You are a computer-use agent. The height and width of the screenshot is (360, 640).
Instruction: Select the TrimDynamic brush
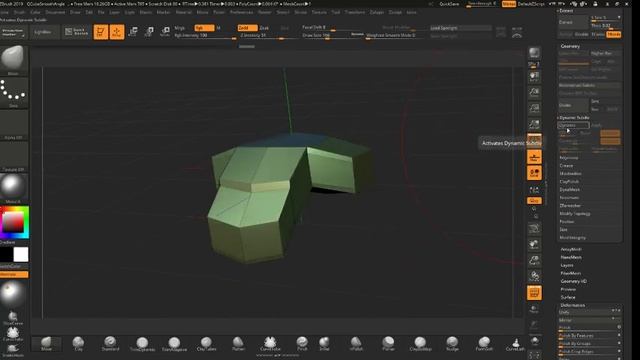pyautogui.click(x=142, y=343)
